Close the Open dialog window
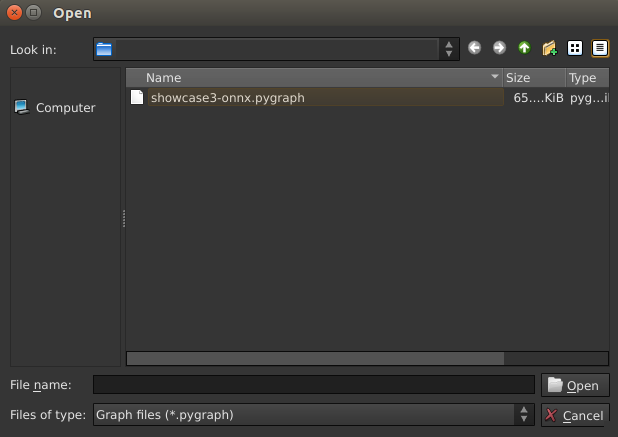 pos(13,13)
